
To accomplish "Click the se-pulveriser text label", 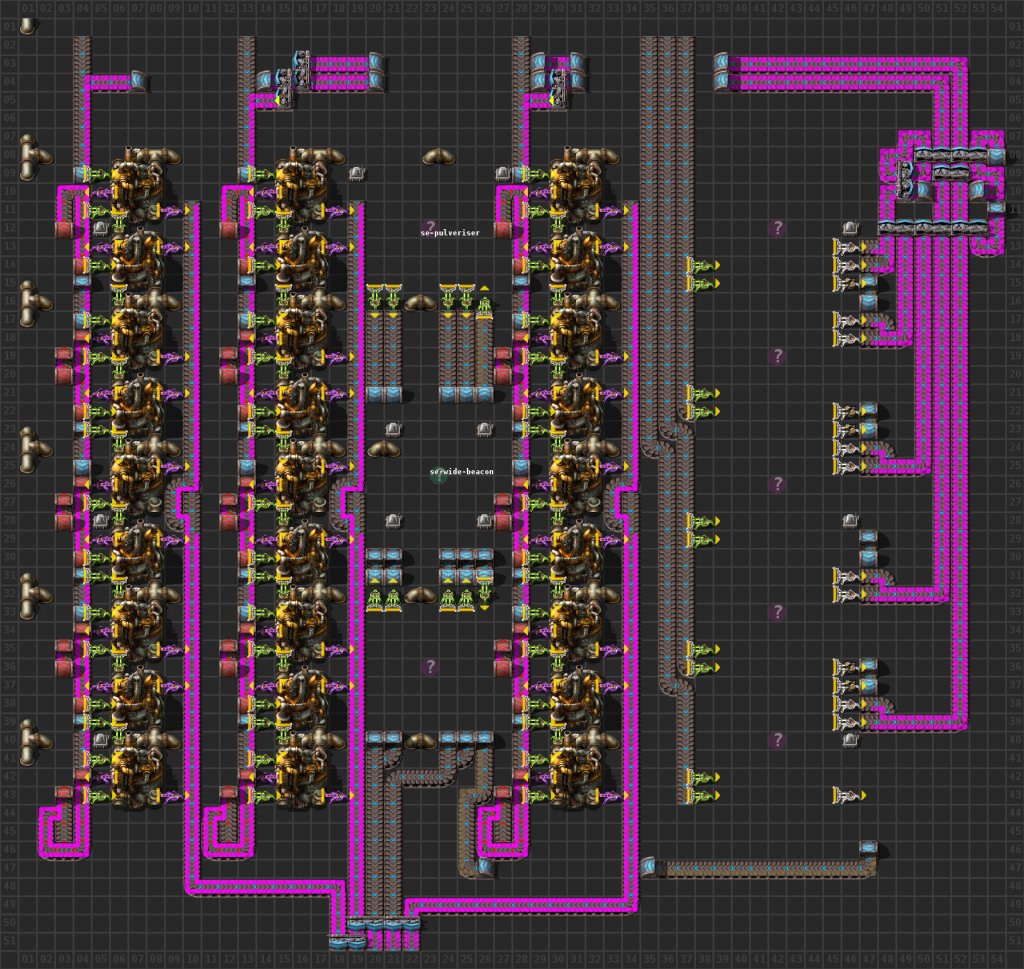I will point(450,232).
